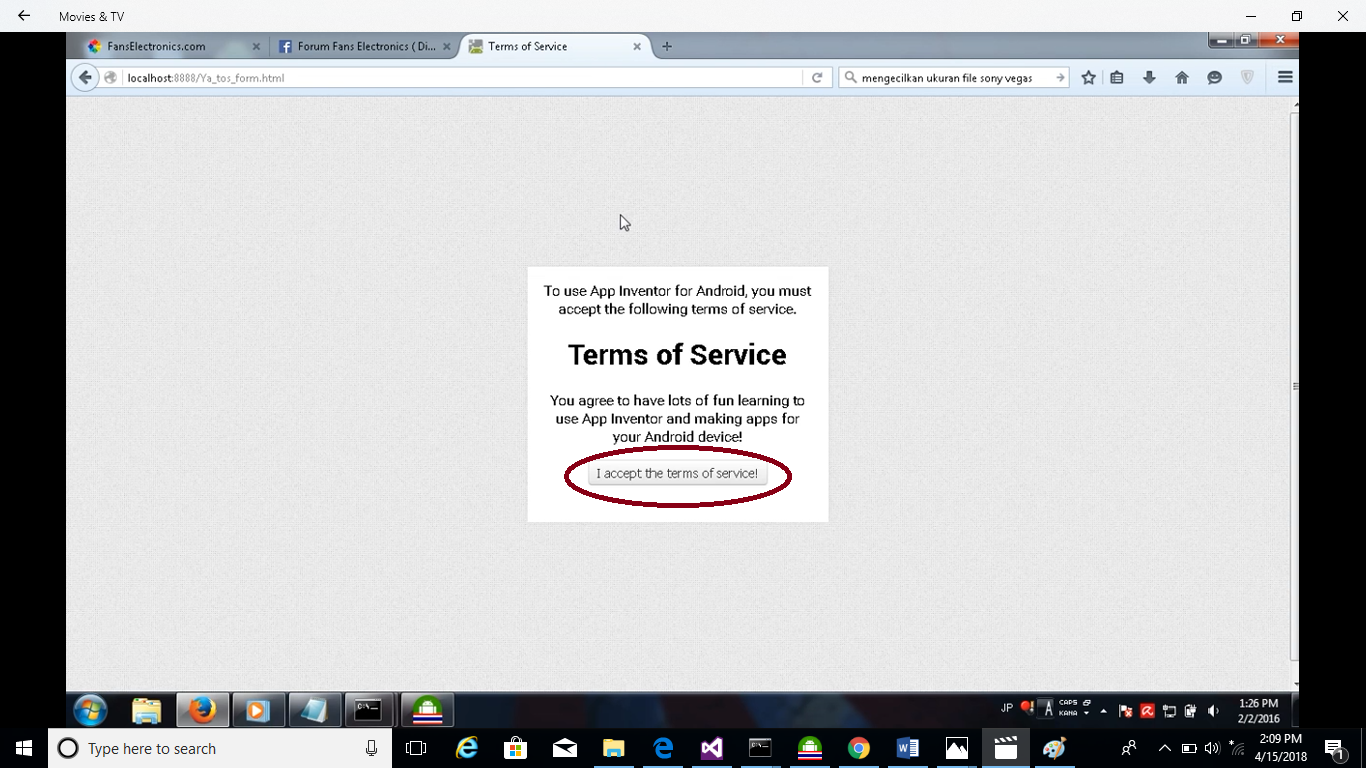The height and width of the screenshot is (768, 1366).
Task: Open a new tab with the plus button
Action: pyautogui.click(x=666, y=46)
